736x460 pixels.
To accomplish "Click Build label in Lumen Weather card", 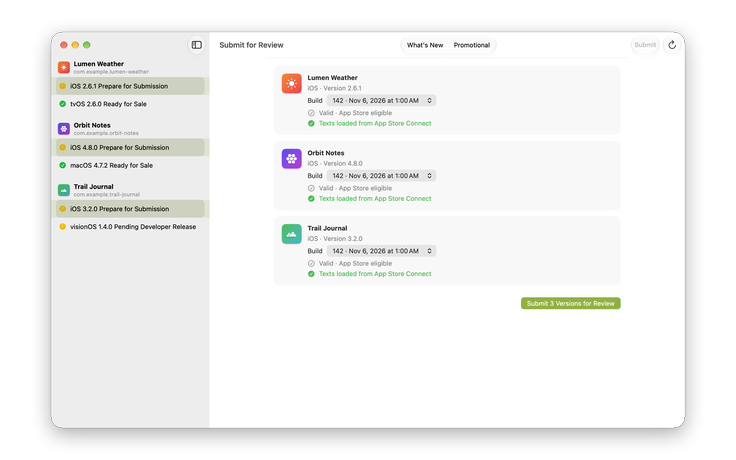I will [x=315, y=100].
